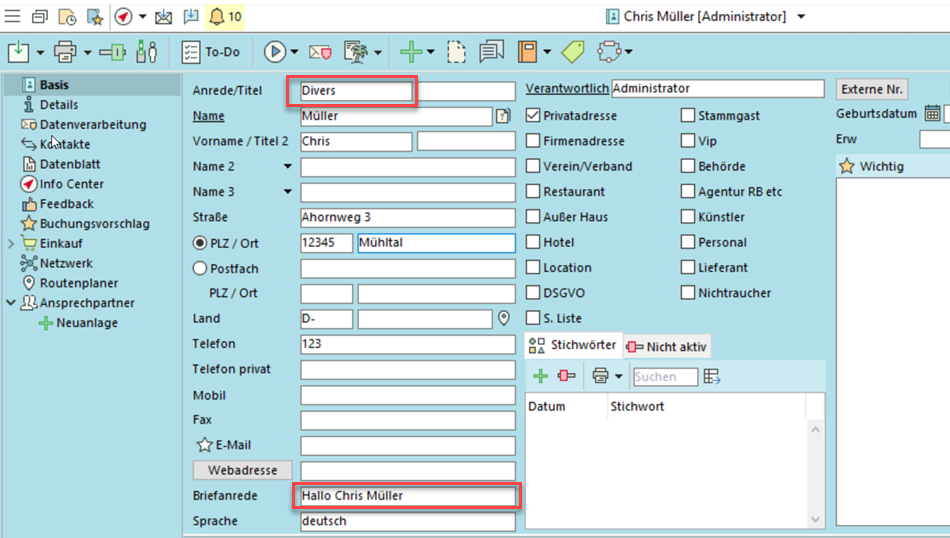
Task: Click the yellow tag icon in toolbar
Action: pyautogui.click(x=573, y=51)
